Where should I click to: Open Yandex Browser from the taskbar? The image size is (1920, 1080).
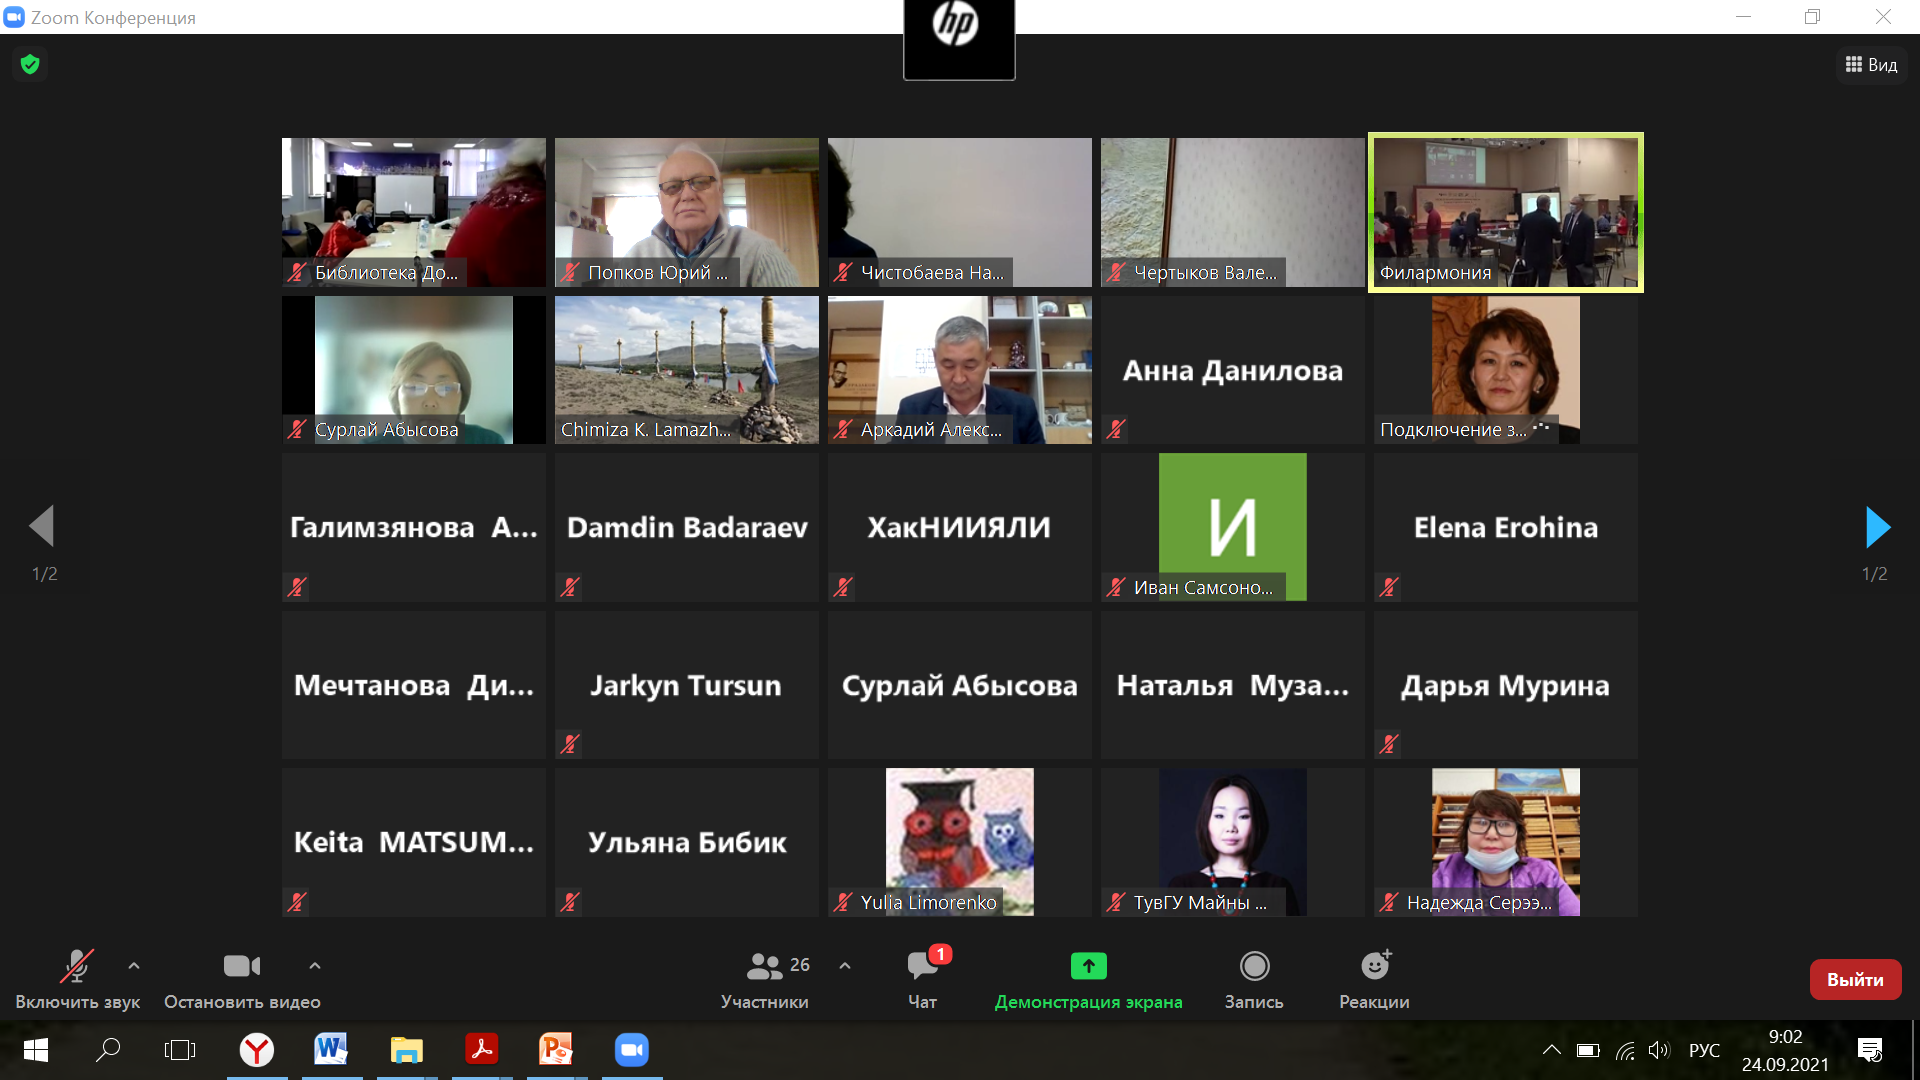[x=257, y=1050]
